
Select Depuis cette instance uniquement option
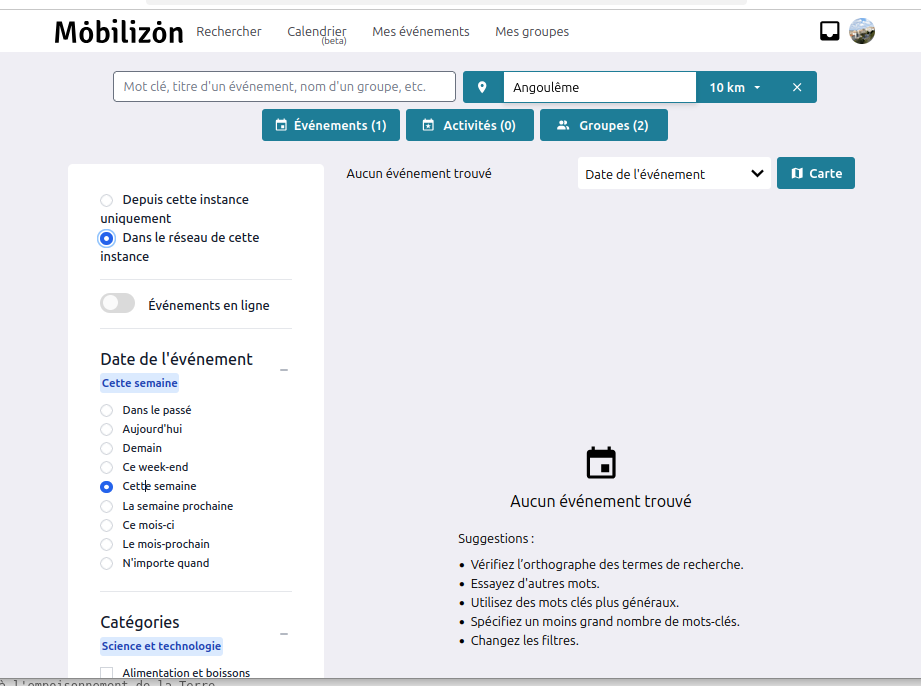tap(107, 200)
